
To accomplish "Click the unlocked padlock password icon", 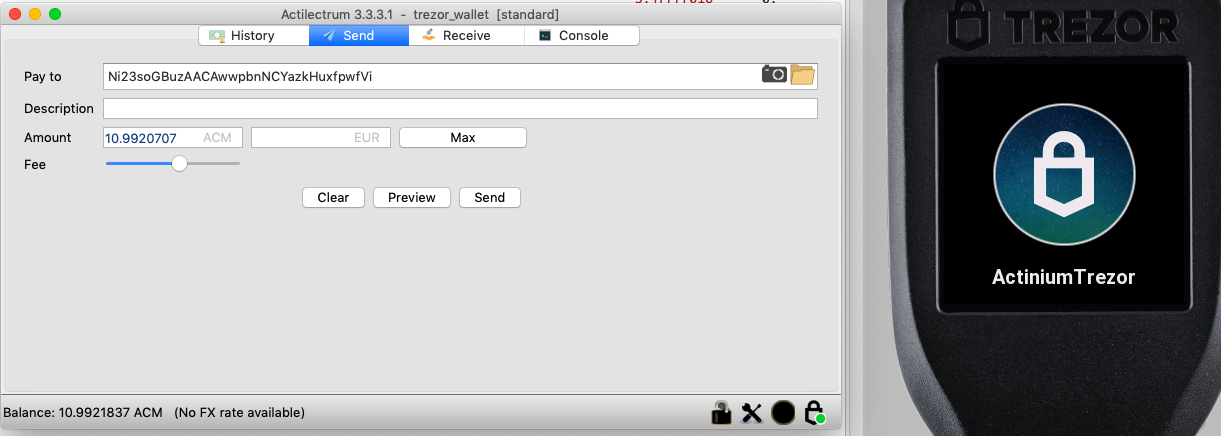I will pyautogui.click(x=721, y=411).
